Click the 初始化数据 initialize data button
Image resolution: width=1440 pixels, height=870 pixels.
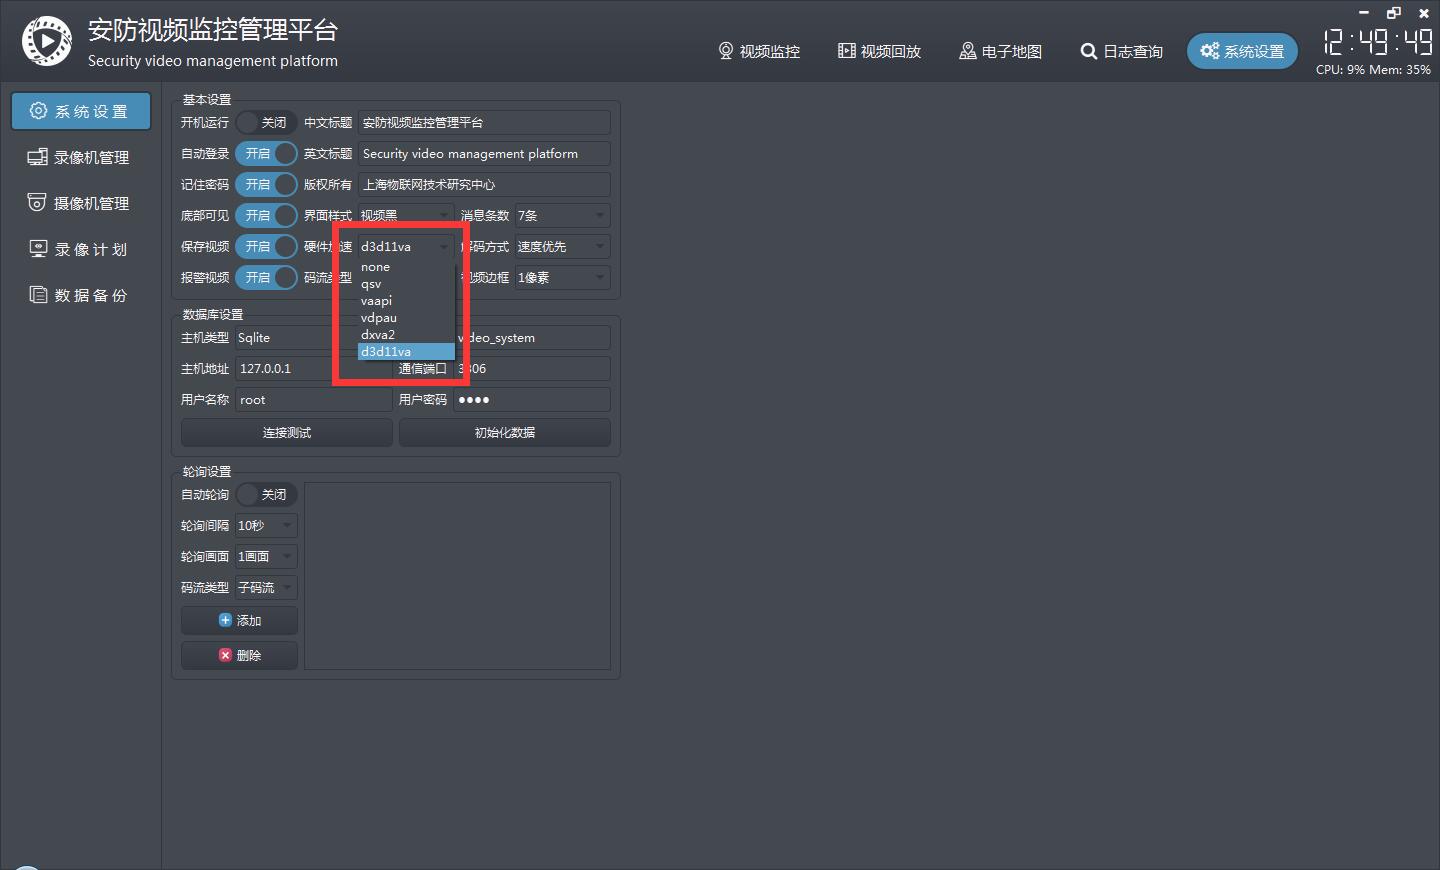click(x=504, y=433)
